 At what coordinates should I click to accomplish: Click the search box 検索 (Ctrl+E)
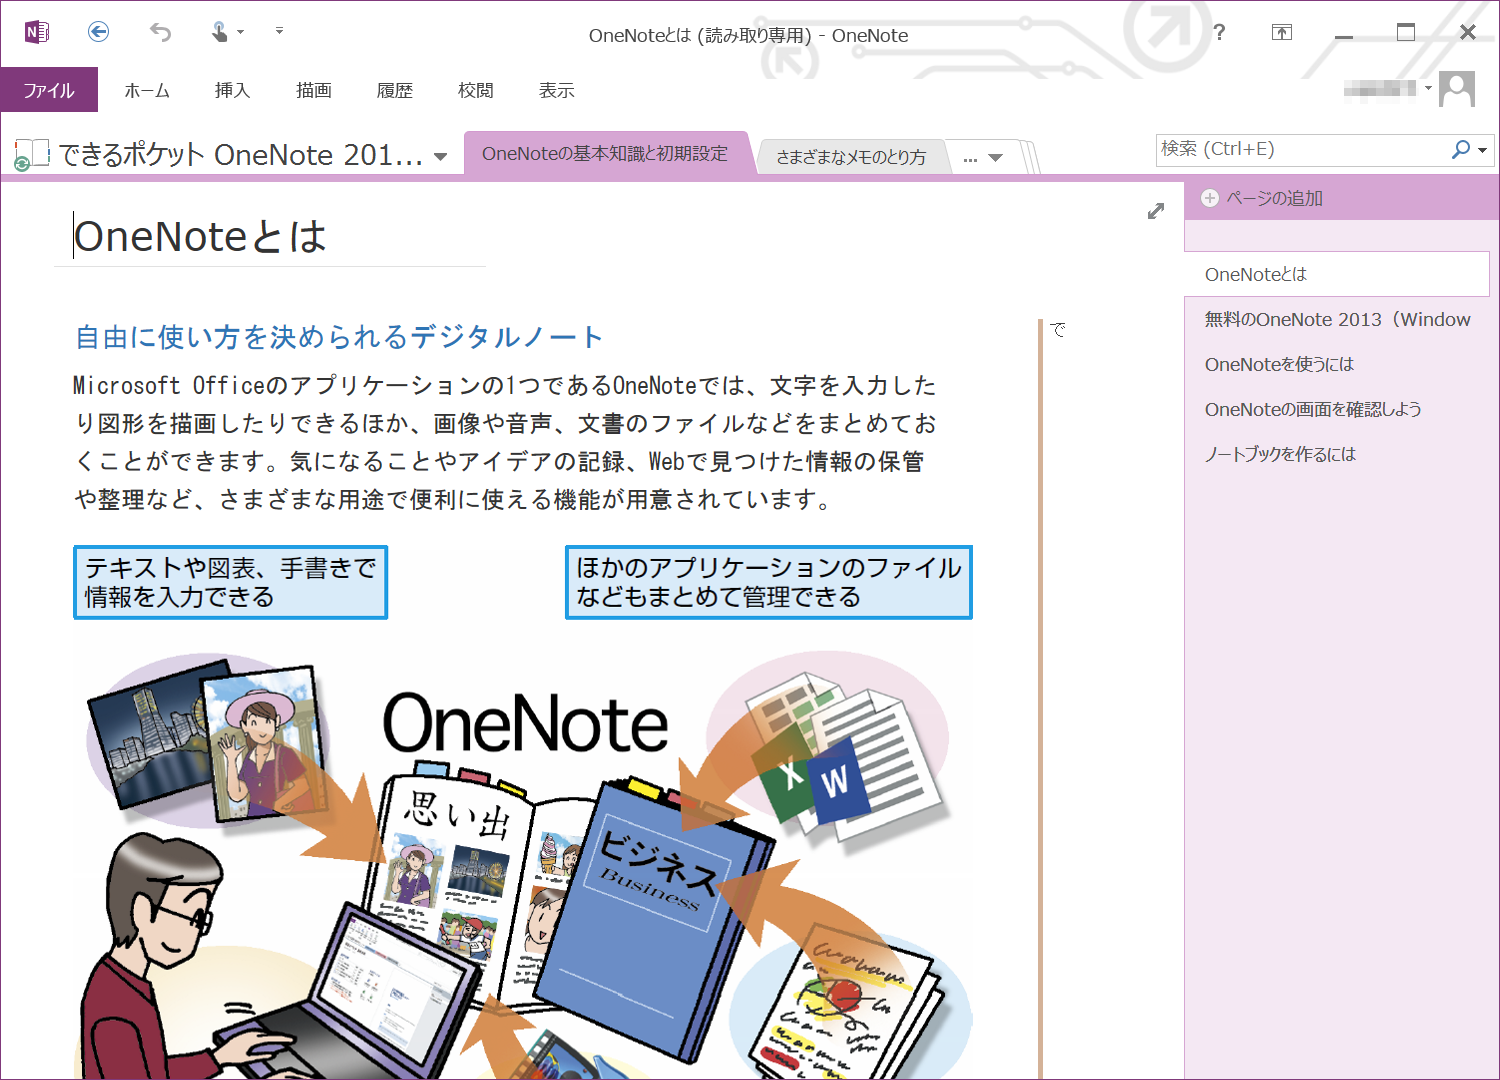click(1300, 149)
